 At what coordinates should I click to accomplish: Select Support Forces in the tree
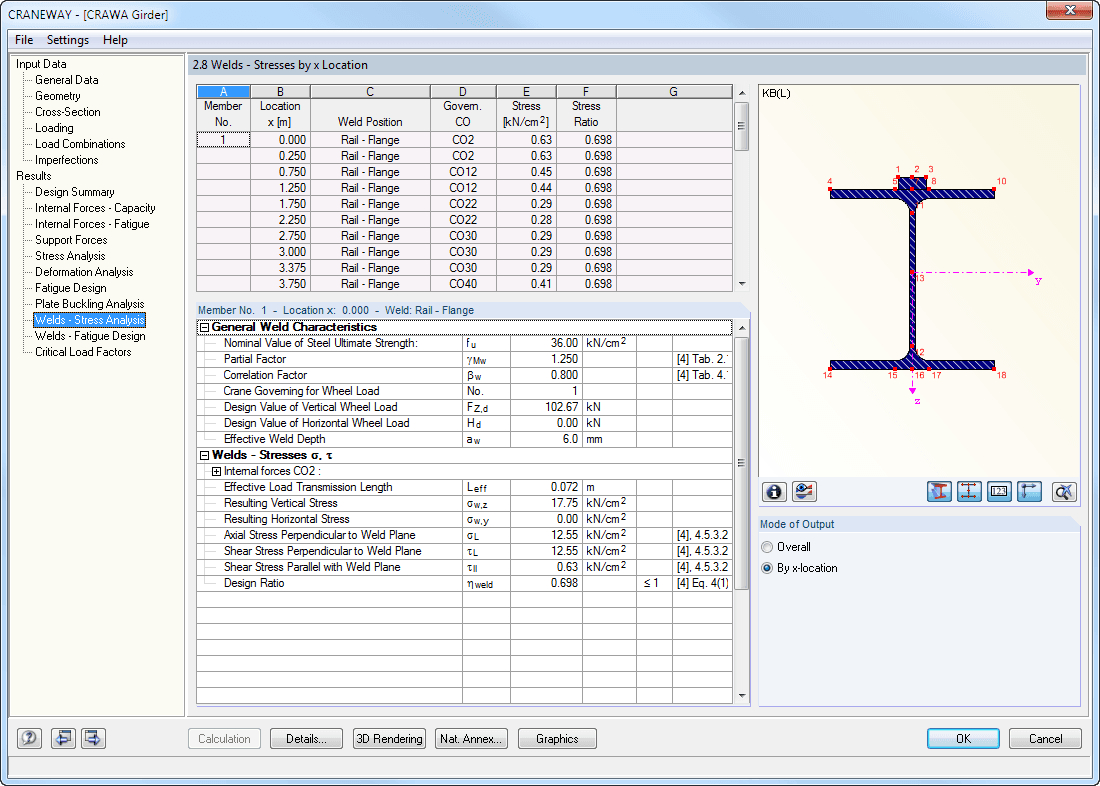[71, 240]
